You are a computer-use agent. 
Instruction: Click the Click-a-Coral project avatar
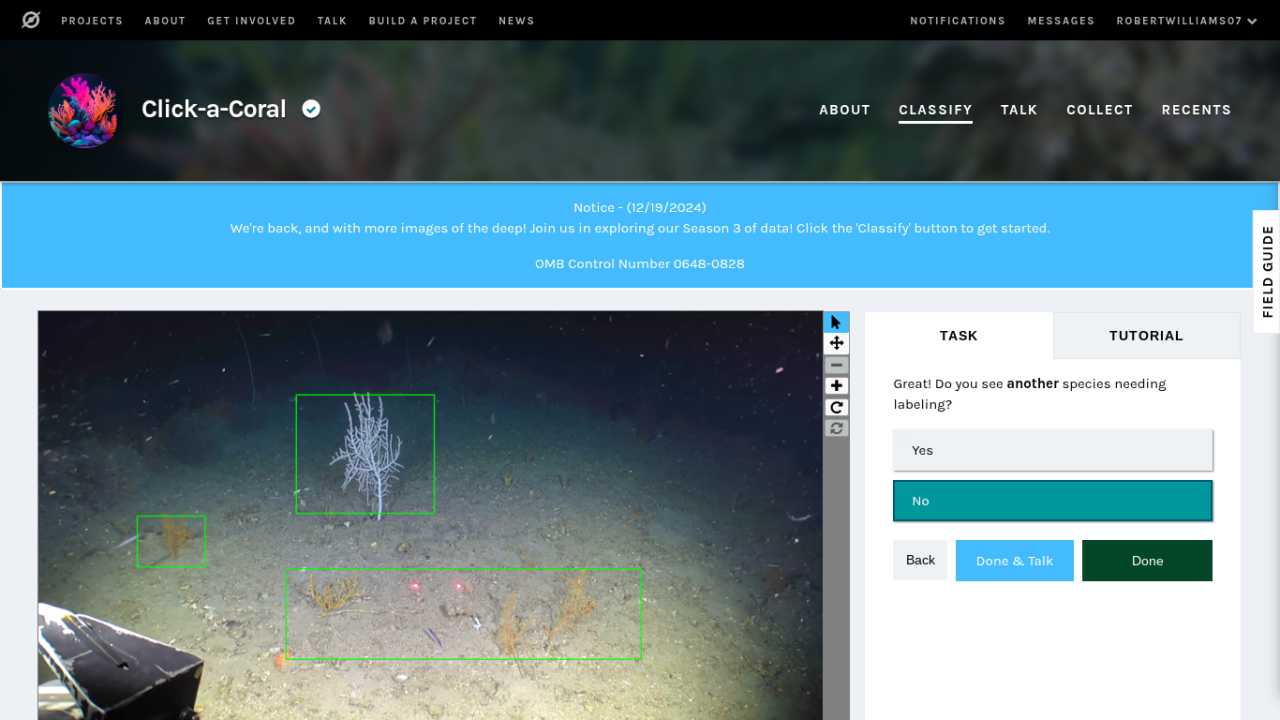click(83, 110)
